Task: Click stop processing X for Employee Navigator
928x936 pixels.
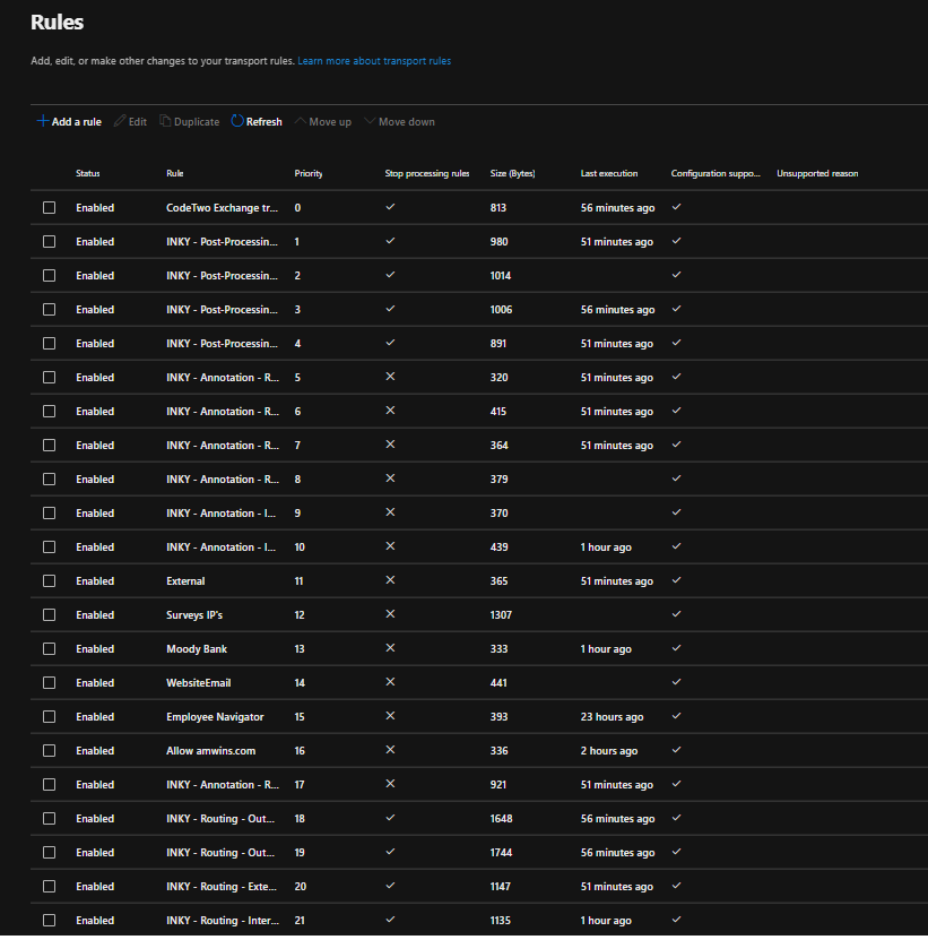Action: click(x=390, y=716)
